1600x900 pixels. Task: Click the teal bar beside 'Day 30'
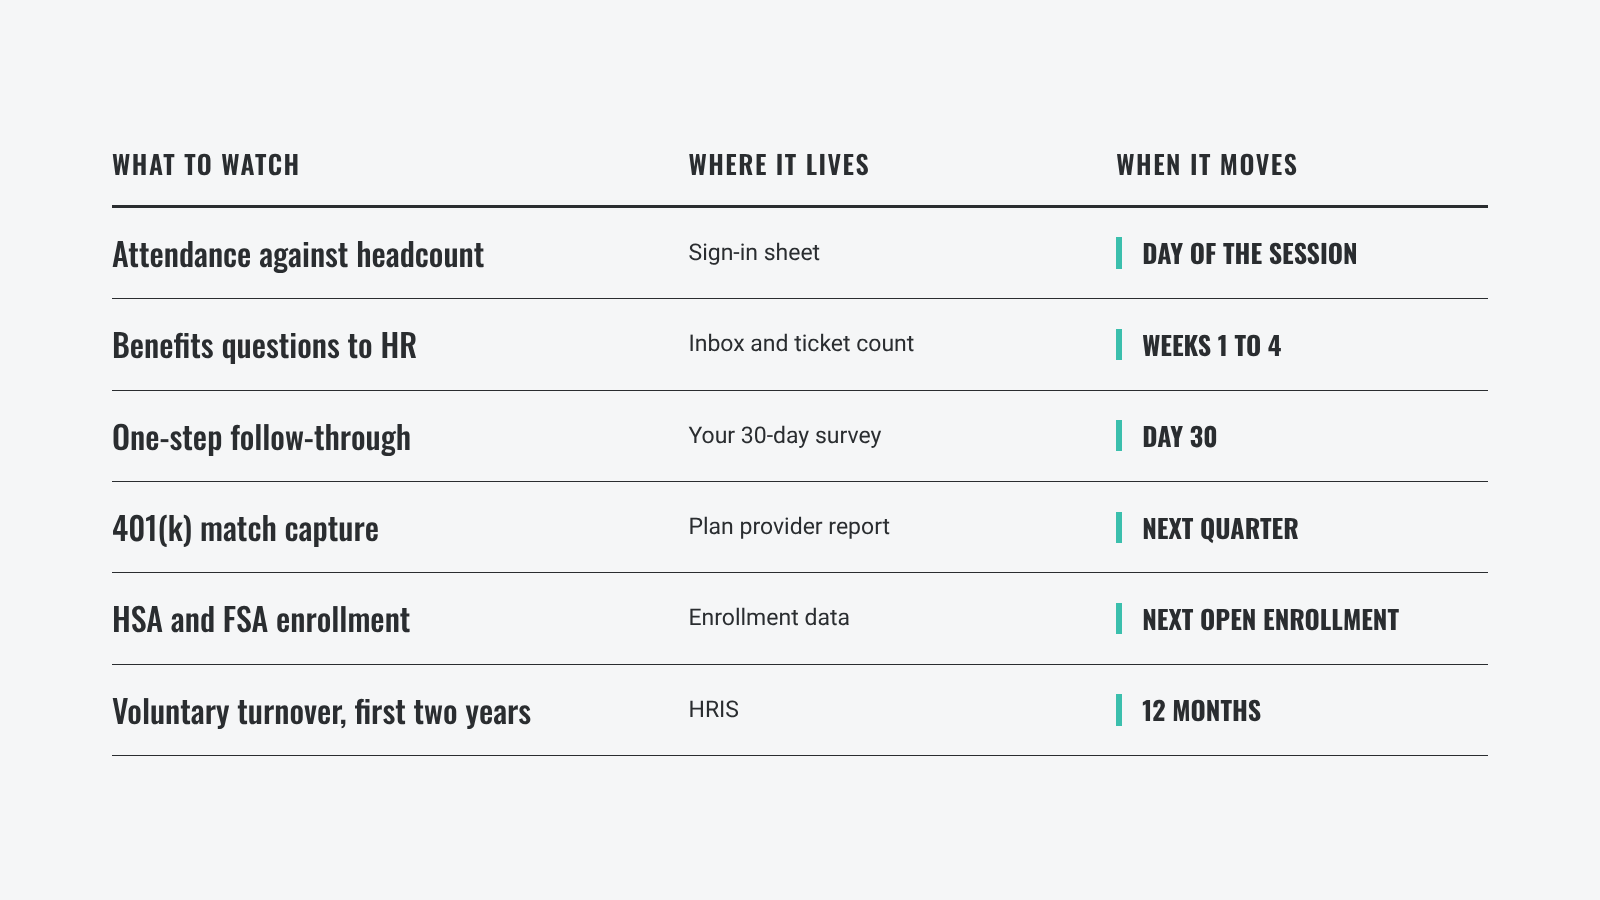click(x=1119, y=436)
